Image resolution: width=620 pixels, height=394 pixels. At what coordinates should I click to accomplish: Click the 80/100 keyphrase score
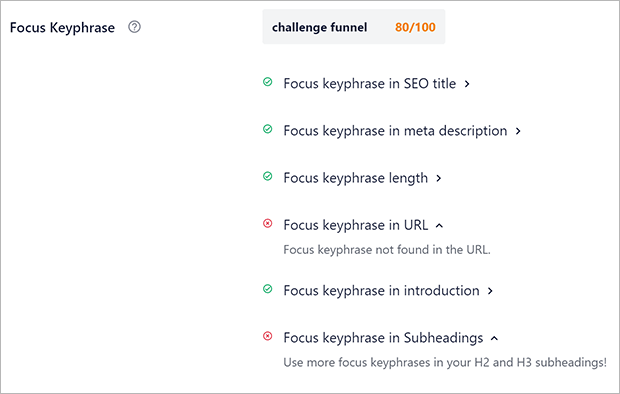415,27
